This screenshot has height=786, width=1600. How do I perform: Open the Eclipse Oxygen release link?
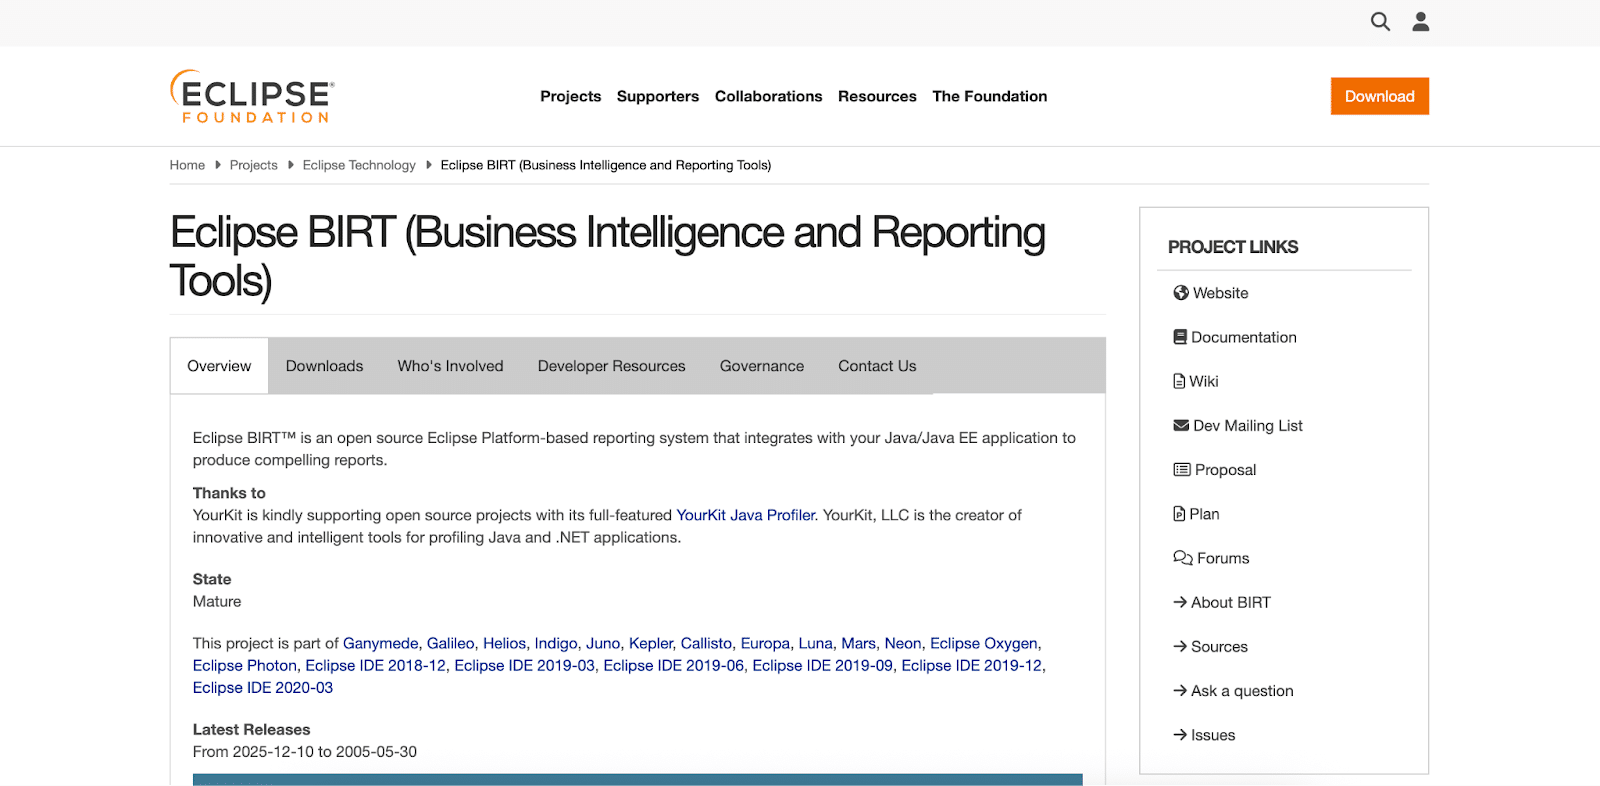[x=984, y=643]
